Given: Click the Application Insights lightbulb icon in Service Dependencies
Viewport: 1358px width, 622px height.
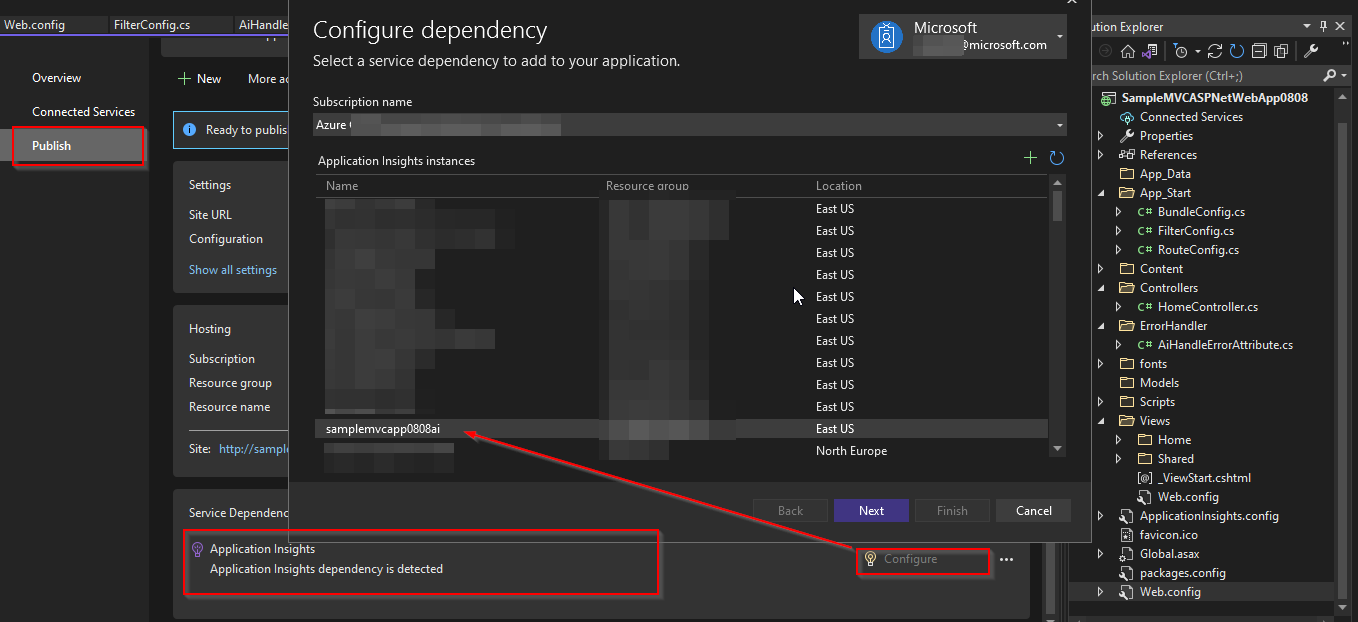Looking at the screenshot, I should (197, 549).
